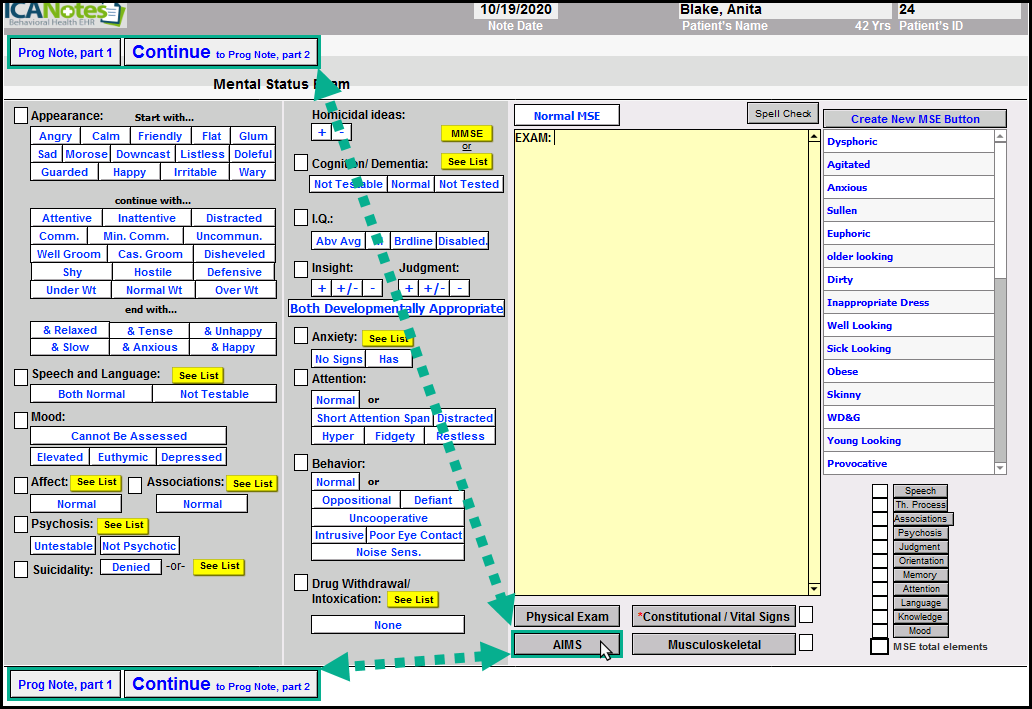Viewport: 1032px width, 709px height.
Task: Click the yellow MMSE button
Action: coord(466,134)
